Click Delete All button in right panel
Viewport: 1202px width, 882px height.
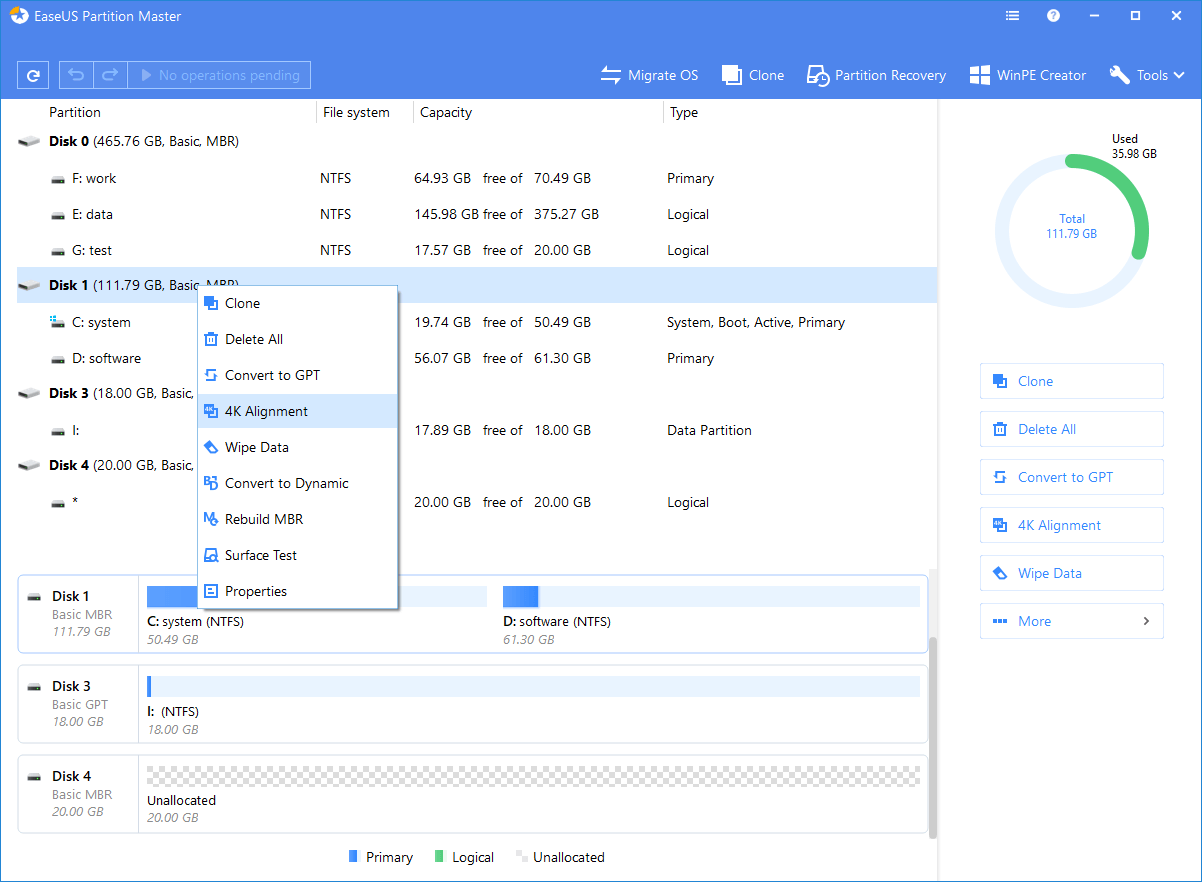point(1071,429)
